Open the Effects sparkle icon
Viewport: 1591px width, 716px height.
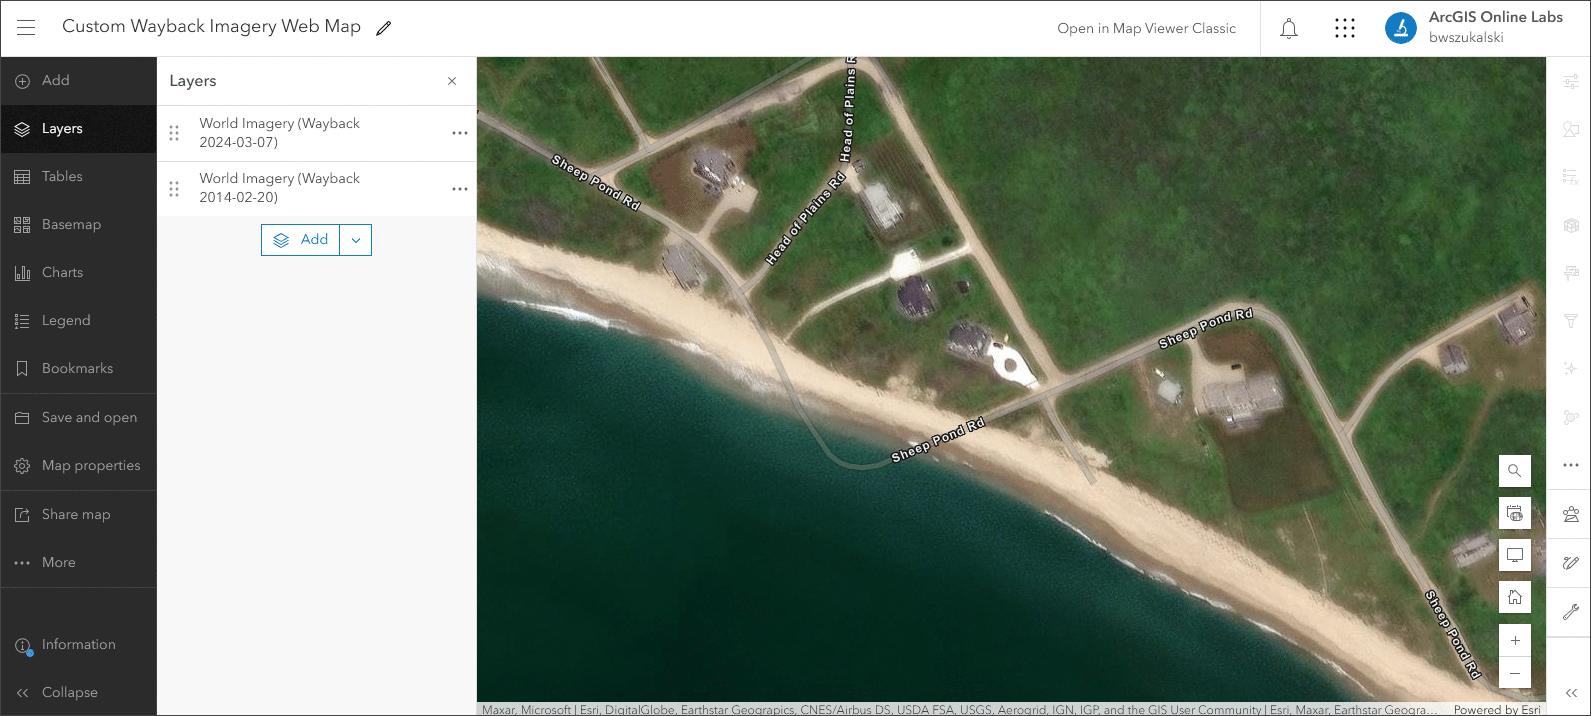pyautogui.click(x=1571, y=369)
